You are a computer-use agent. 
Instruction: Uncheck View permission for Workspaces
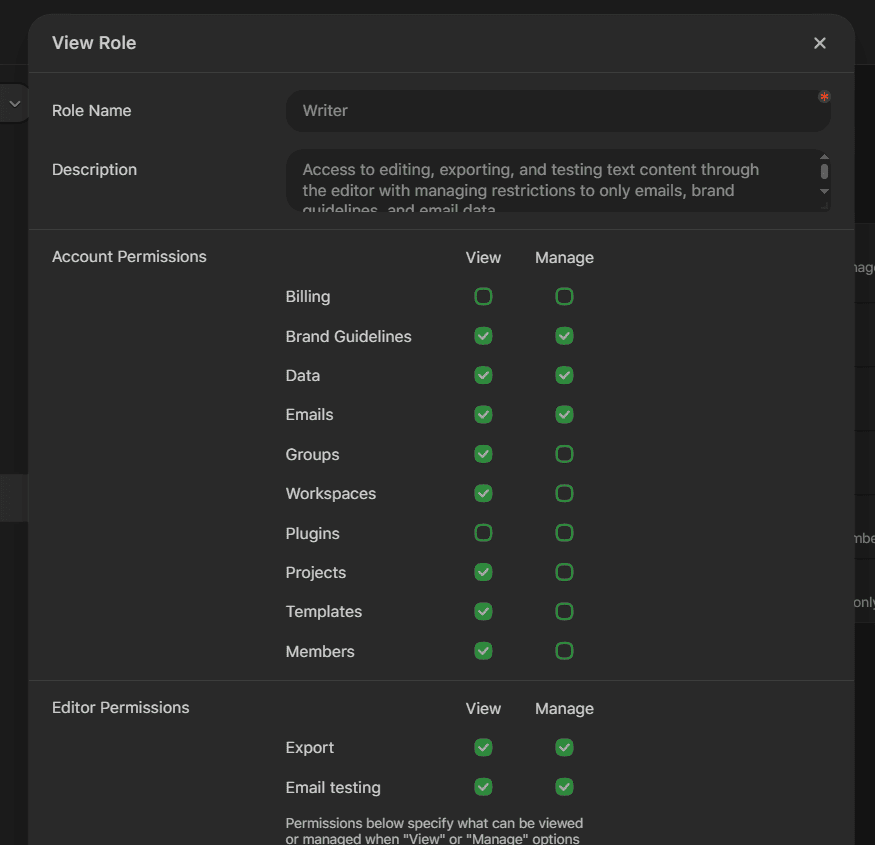pyautogui.click(x=483, y=493)
